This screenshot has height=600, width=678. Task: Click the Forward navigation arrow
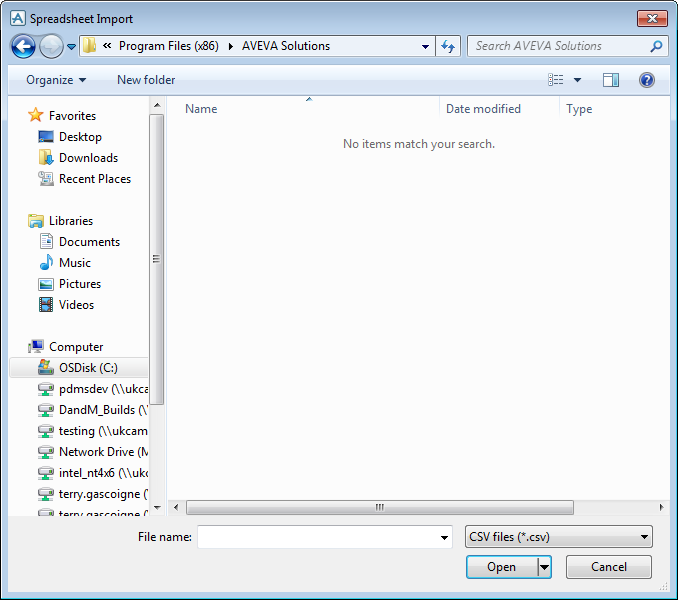point(51,46)
